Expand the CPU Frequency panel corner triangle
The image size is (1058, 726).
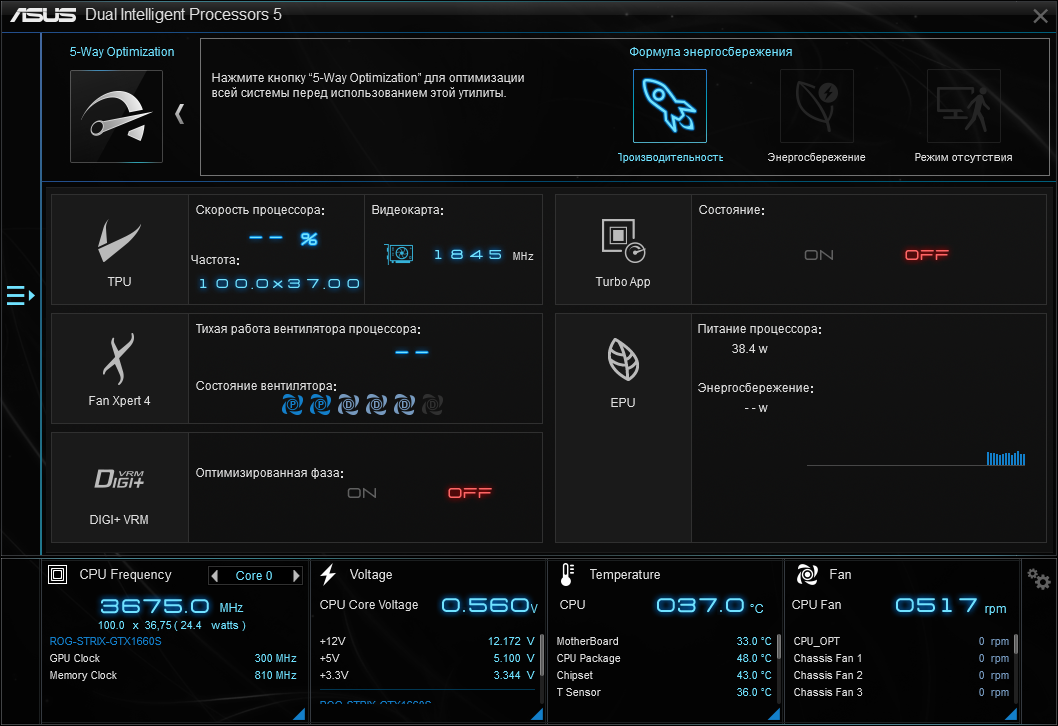point(299,714)
